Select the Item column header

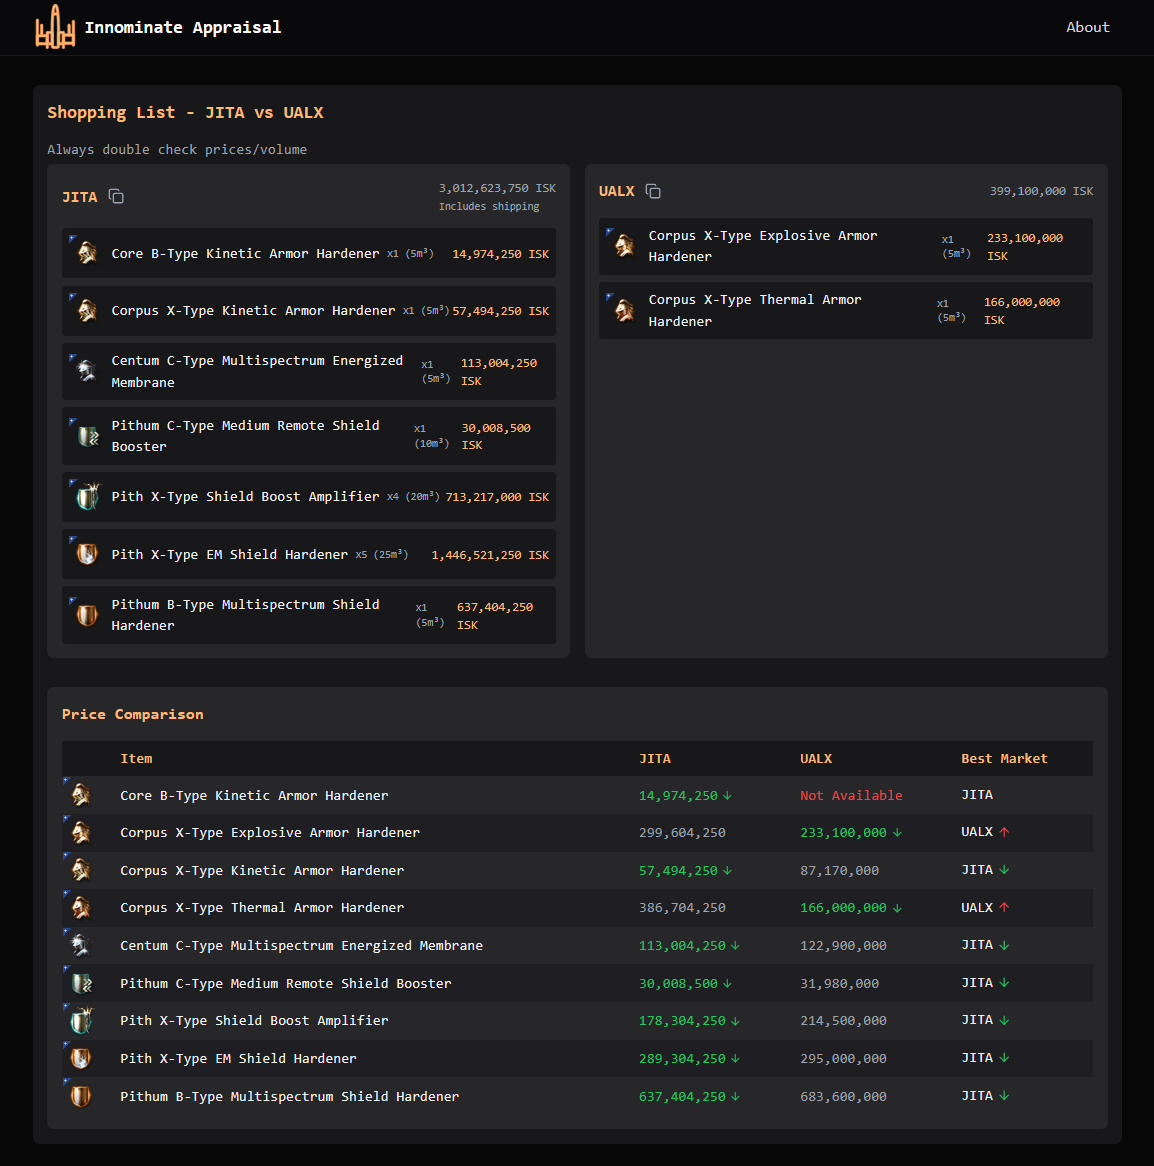[136, 758]
